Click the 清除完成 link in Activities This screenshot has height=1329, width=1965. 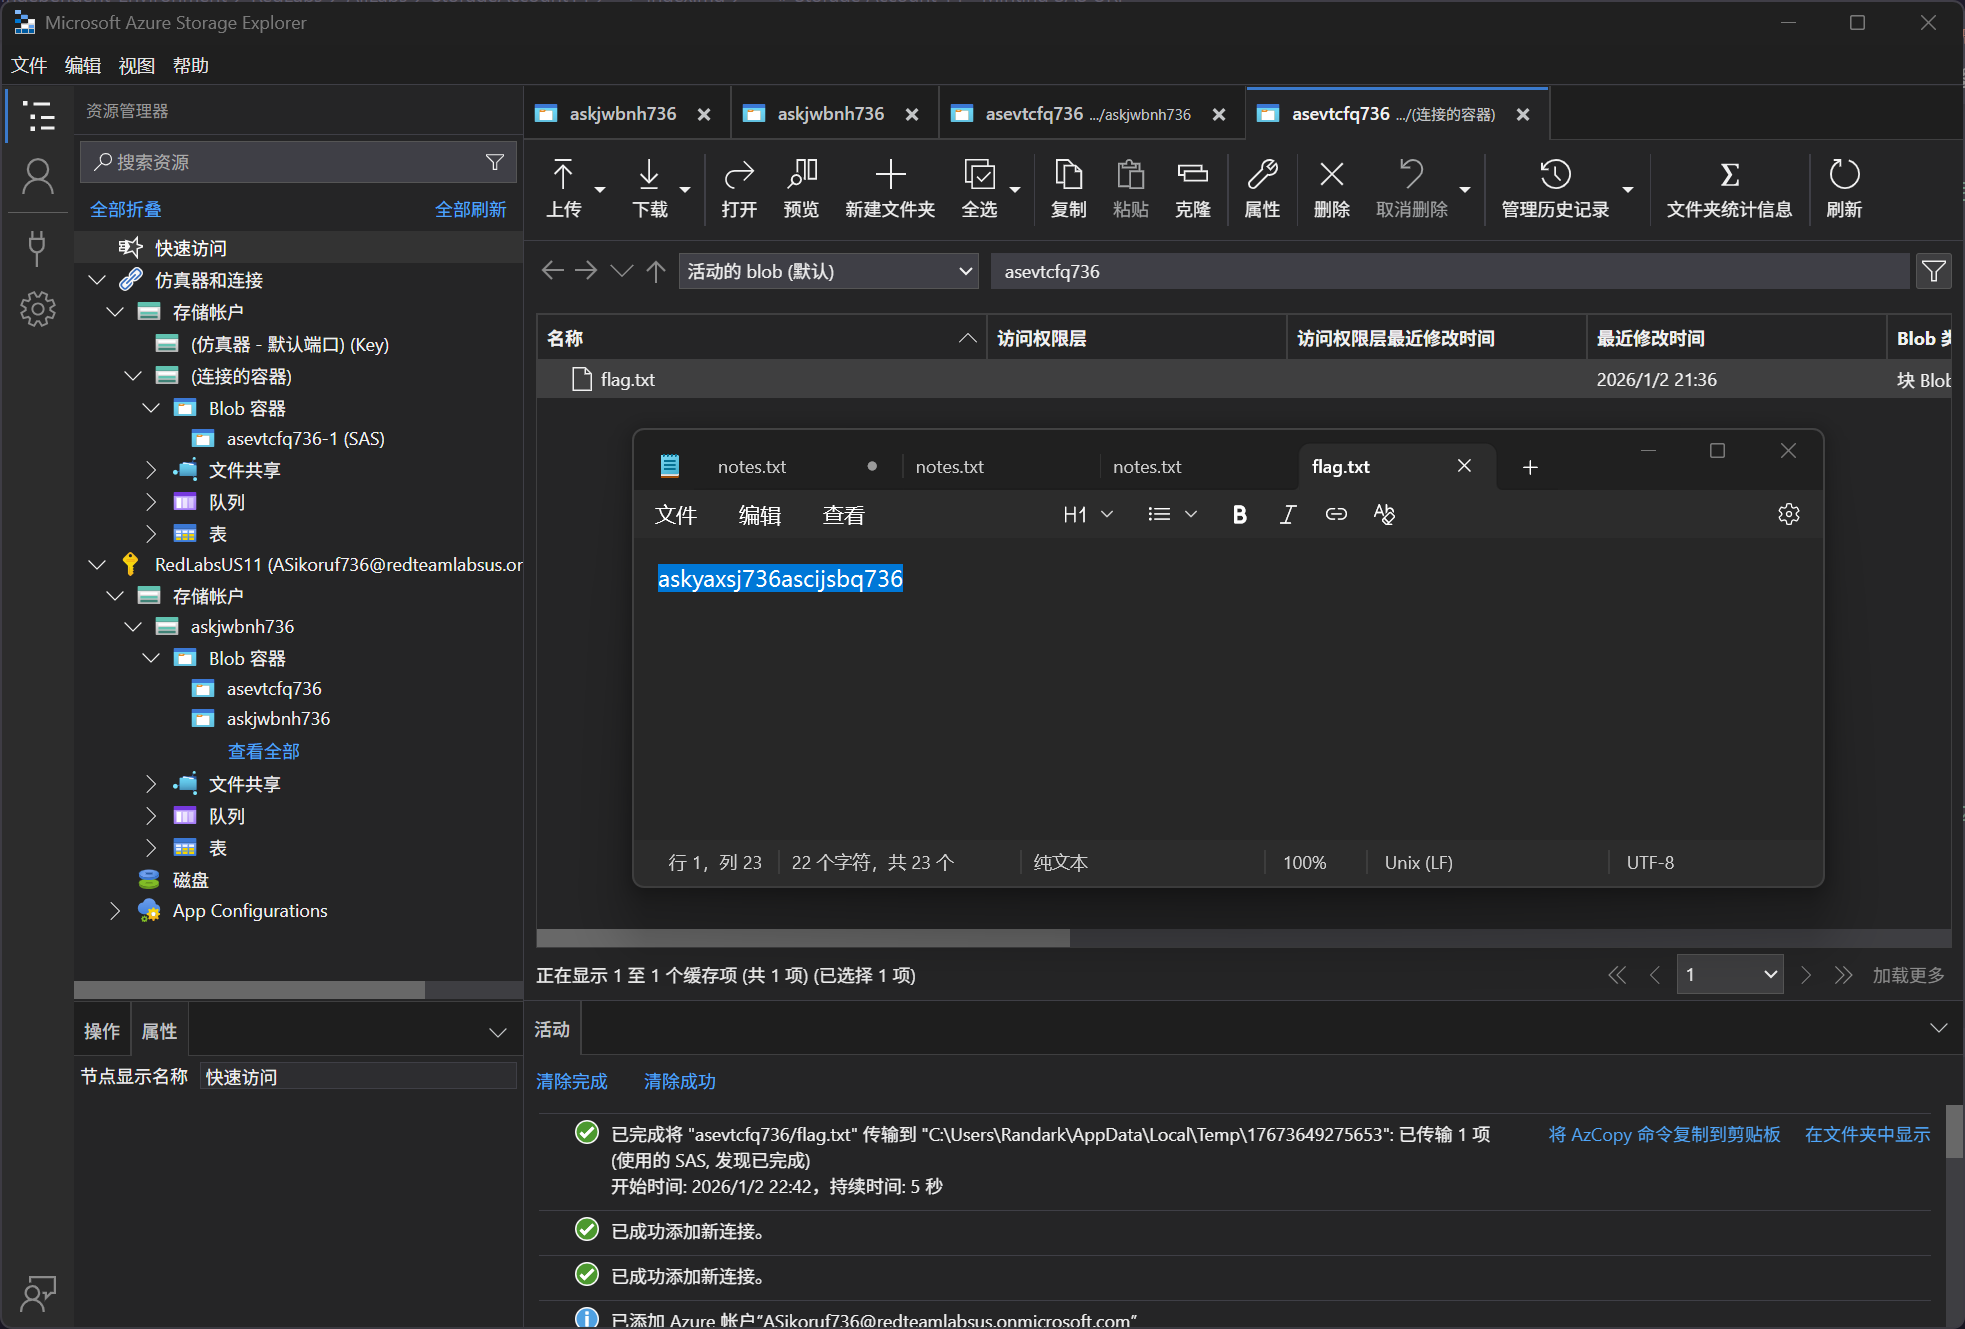pos(571,1081)
